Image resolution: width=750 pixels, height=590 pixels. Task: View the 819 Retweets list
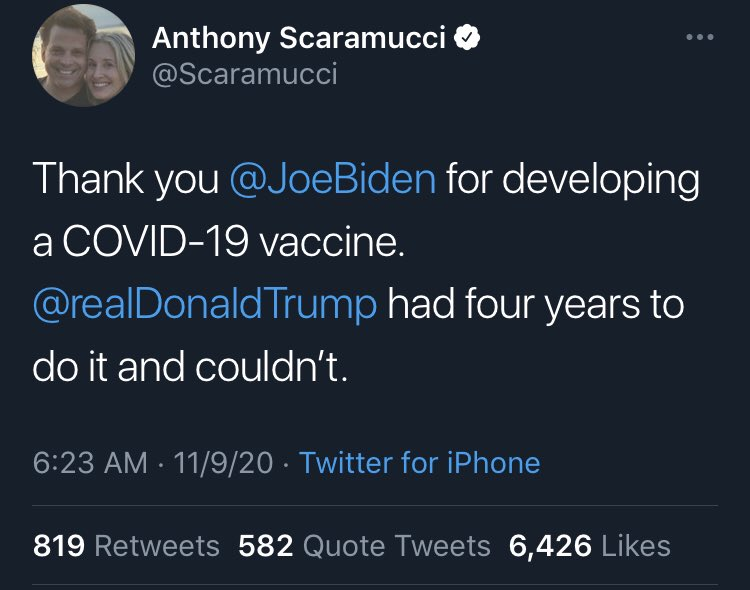coord(126,545)
